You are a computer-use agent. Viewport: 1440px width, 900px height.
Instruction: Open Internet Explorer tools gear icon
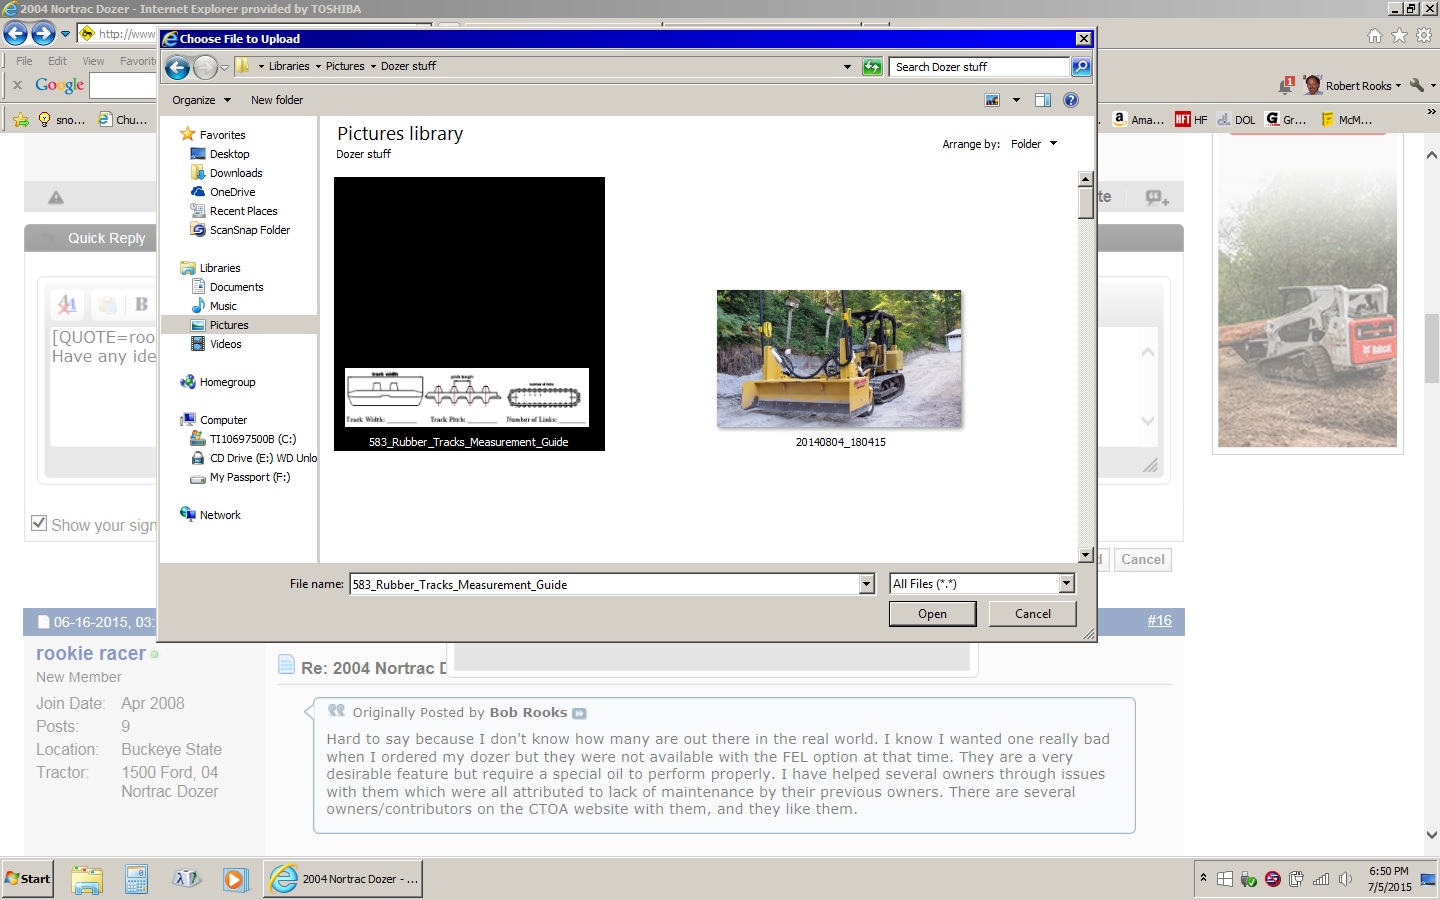tap(1424, 35)
